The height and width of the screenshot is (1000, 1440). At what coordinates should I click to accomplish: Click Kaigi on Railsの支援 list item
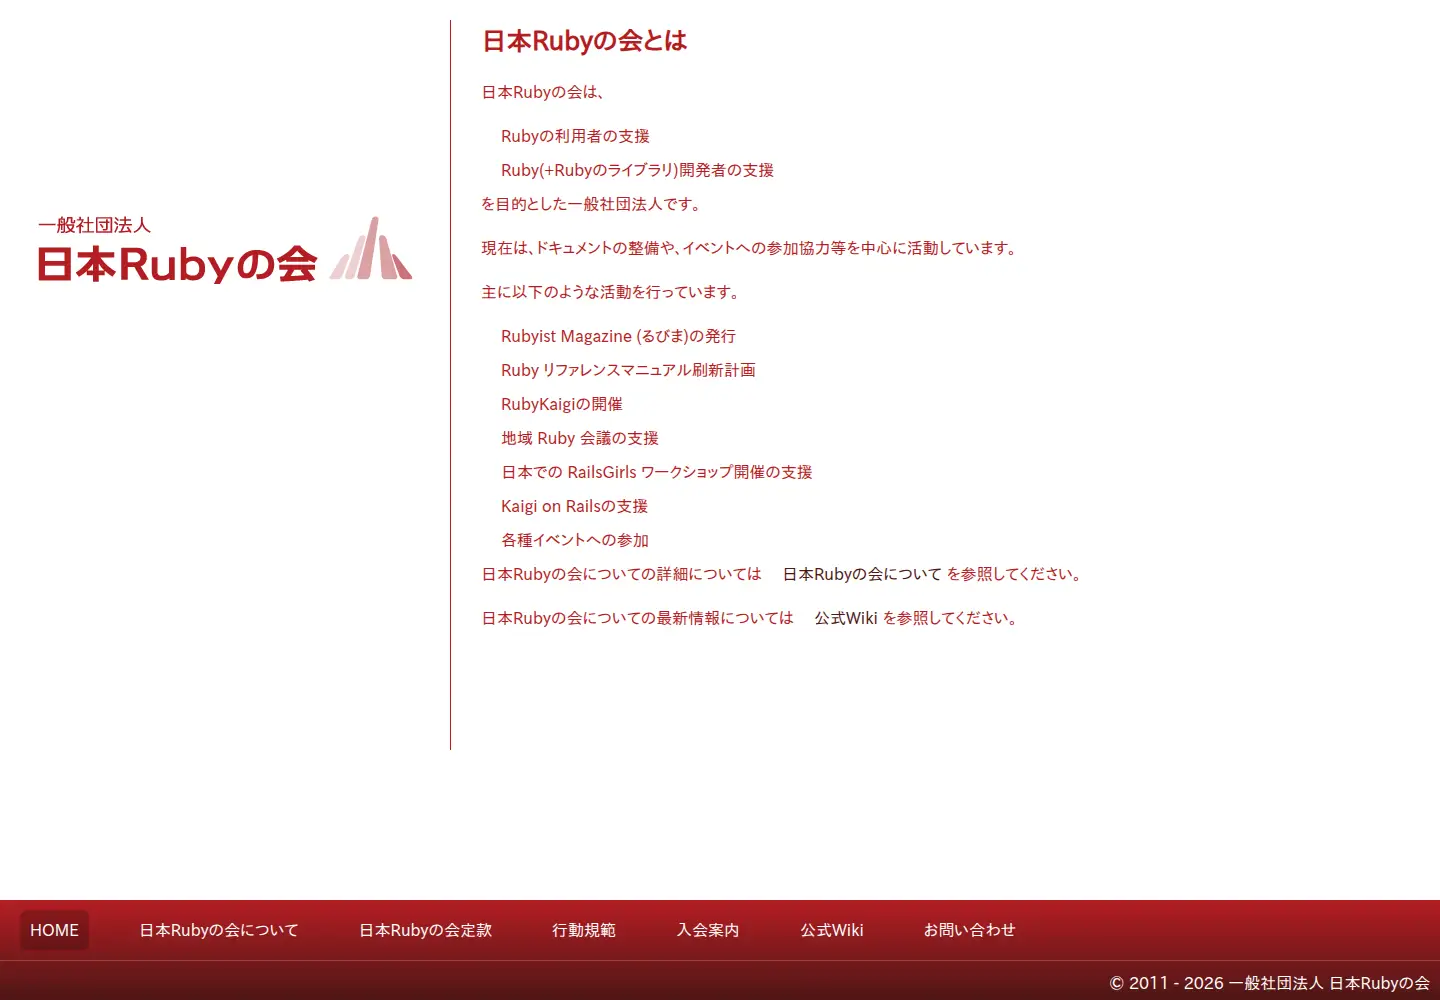click(x=574, y=506)
